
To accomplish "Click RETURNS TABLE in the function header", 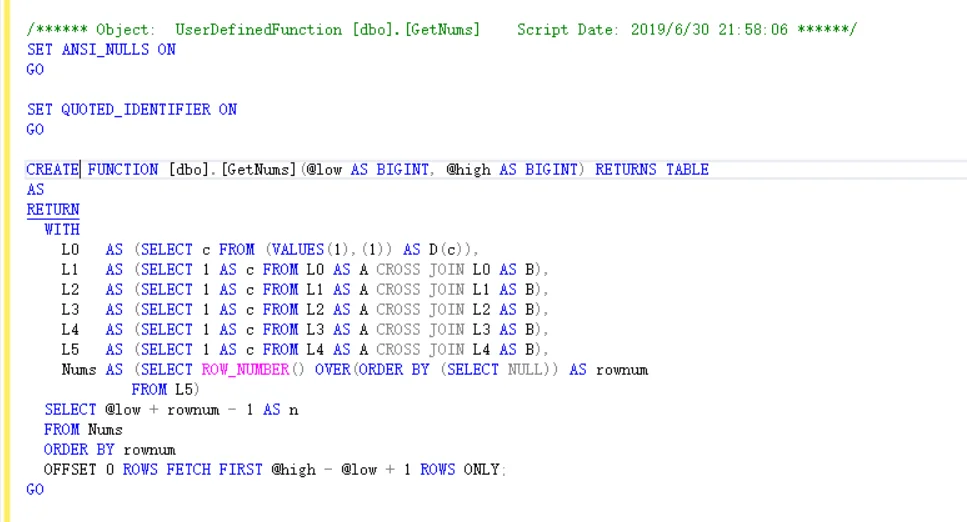I will [652, 170].
